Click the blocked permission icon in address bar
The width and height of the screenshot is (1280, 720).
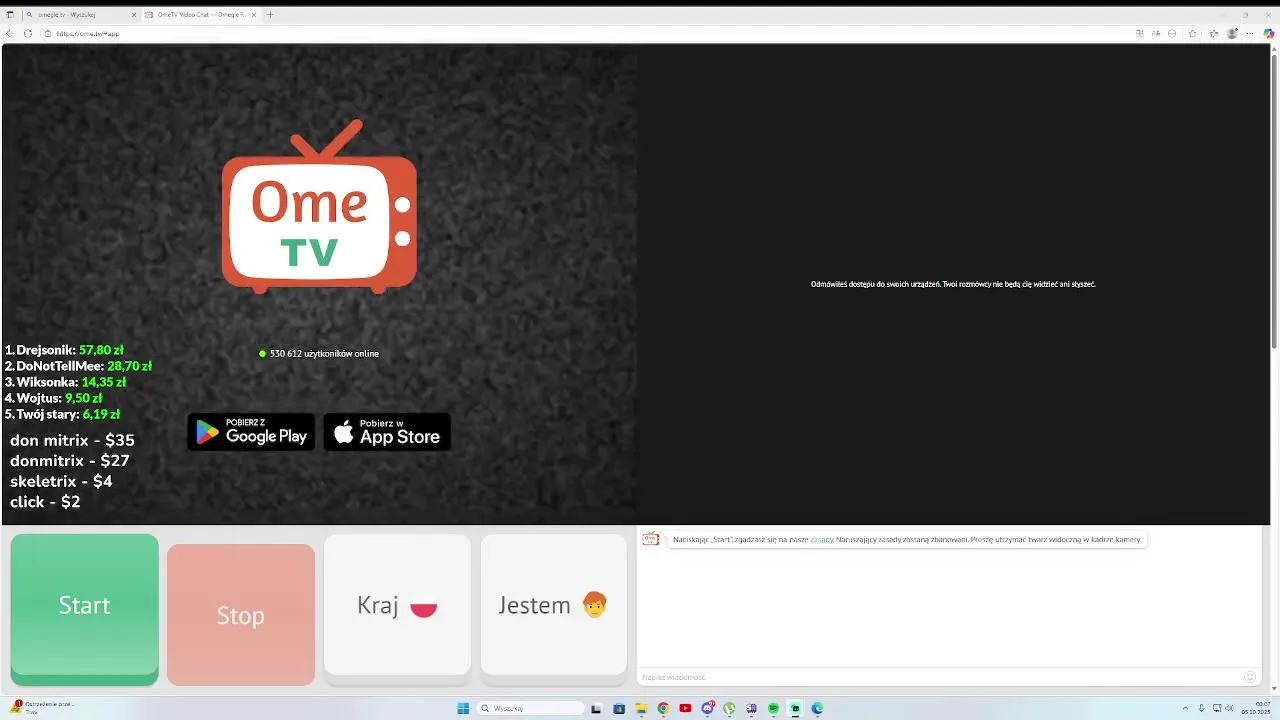[x=1172, y=33]
